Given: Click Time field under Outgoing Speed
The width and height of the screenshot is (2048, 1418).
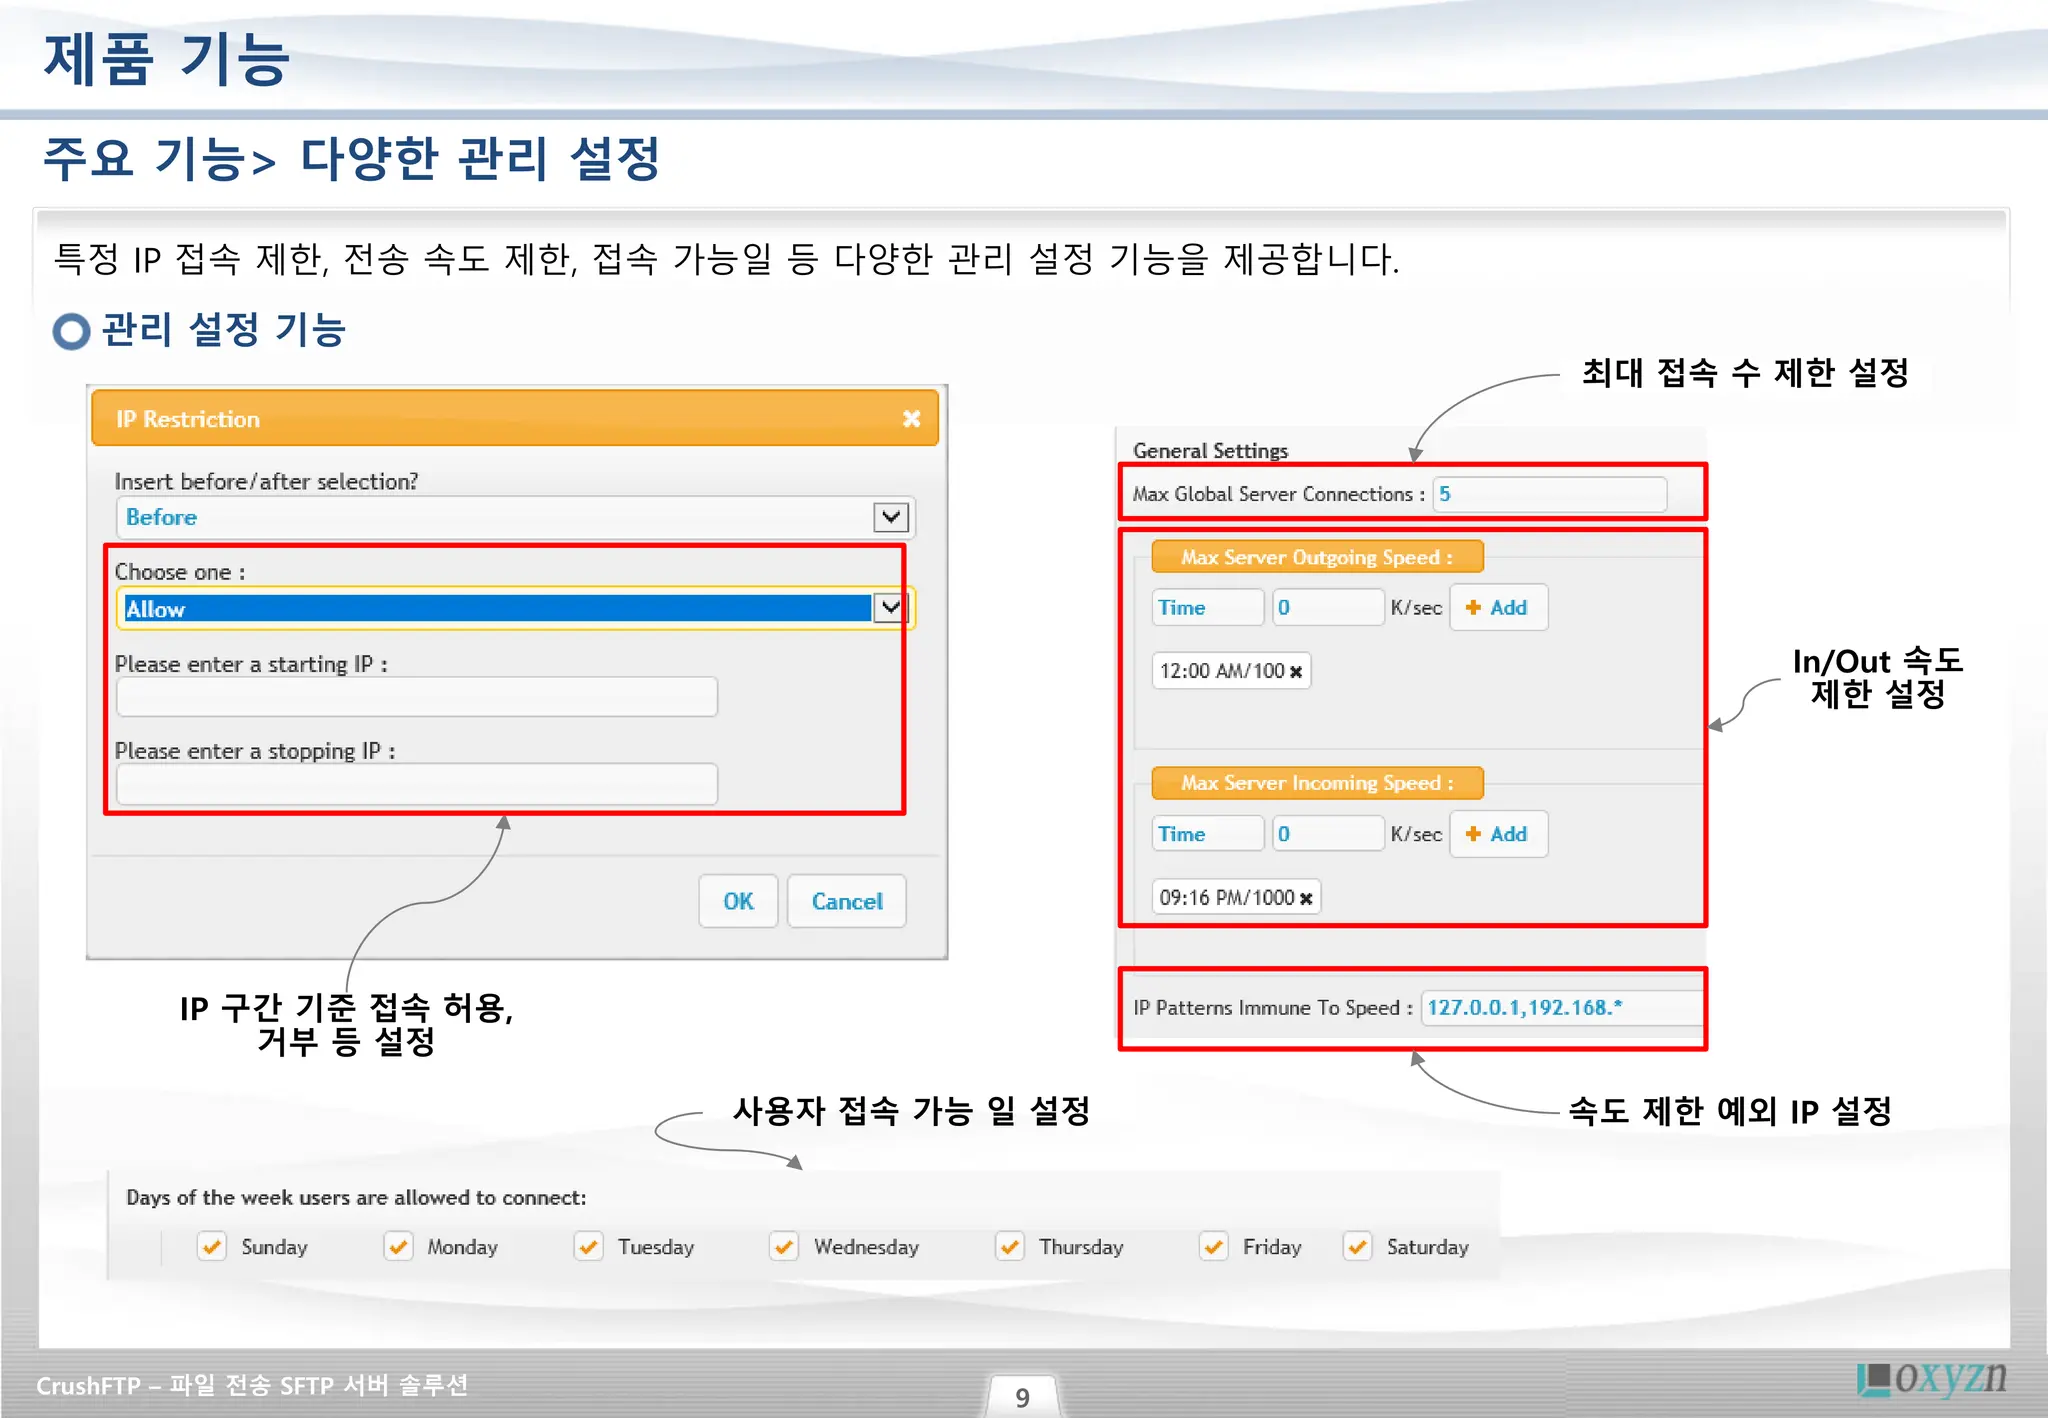Looking at the screenshot, I should 1208,607.
